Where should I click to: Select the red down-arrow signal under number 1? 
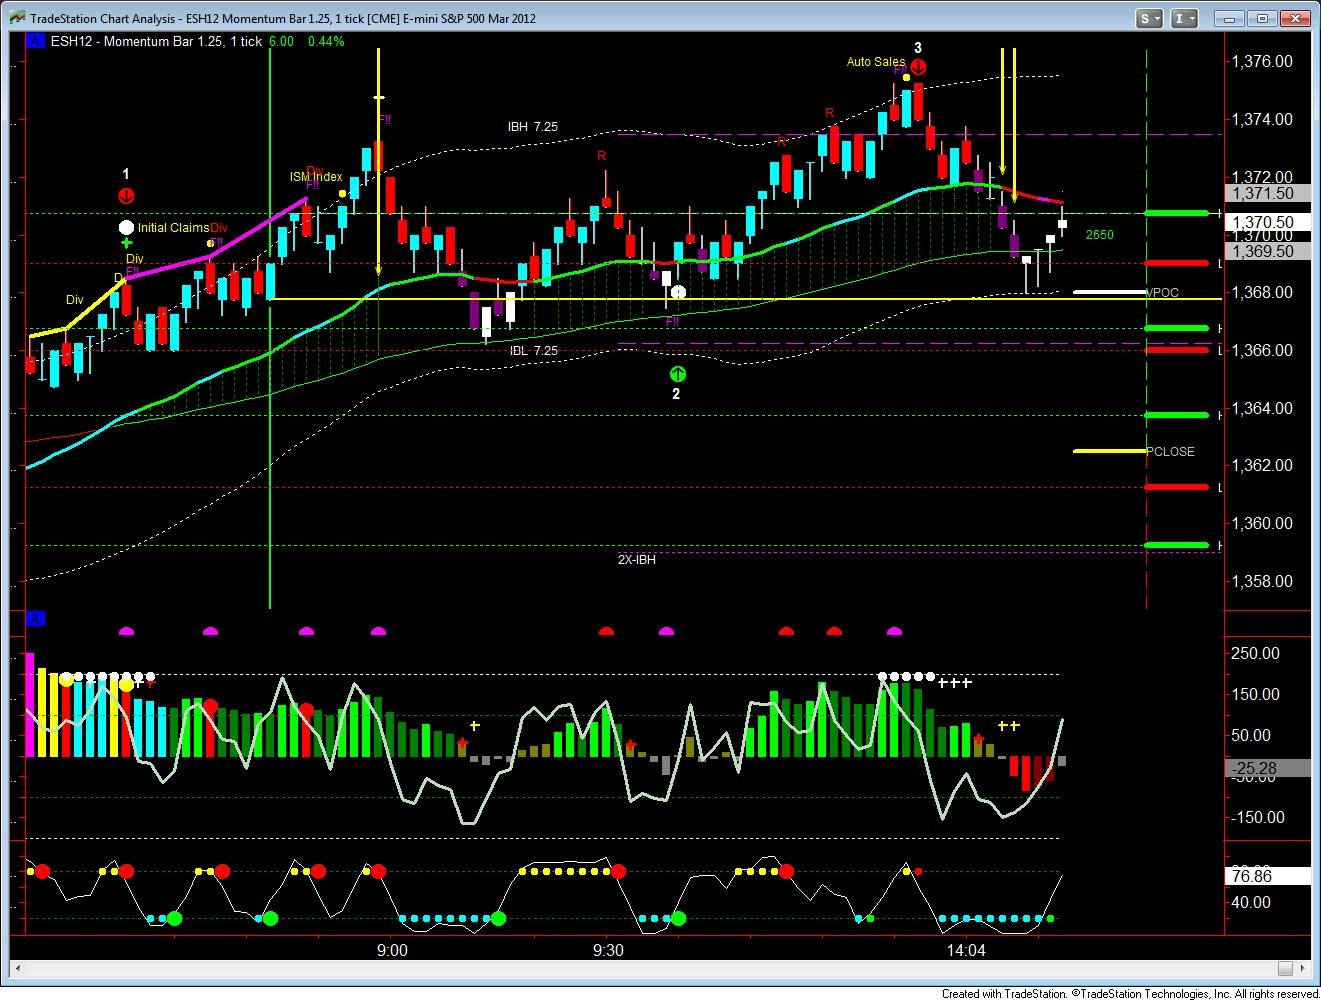tap(126, 196)
